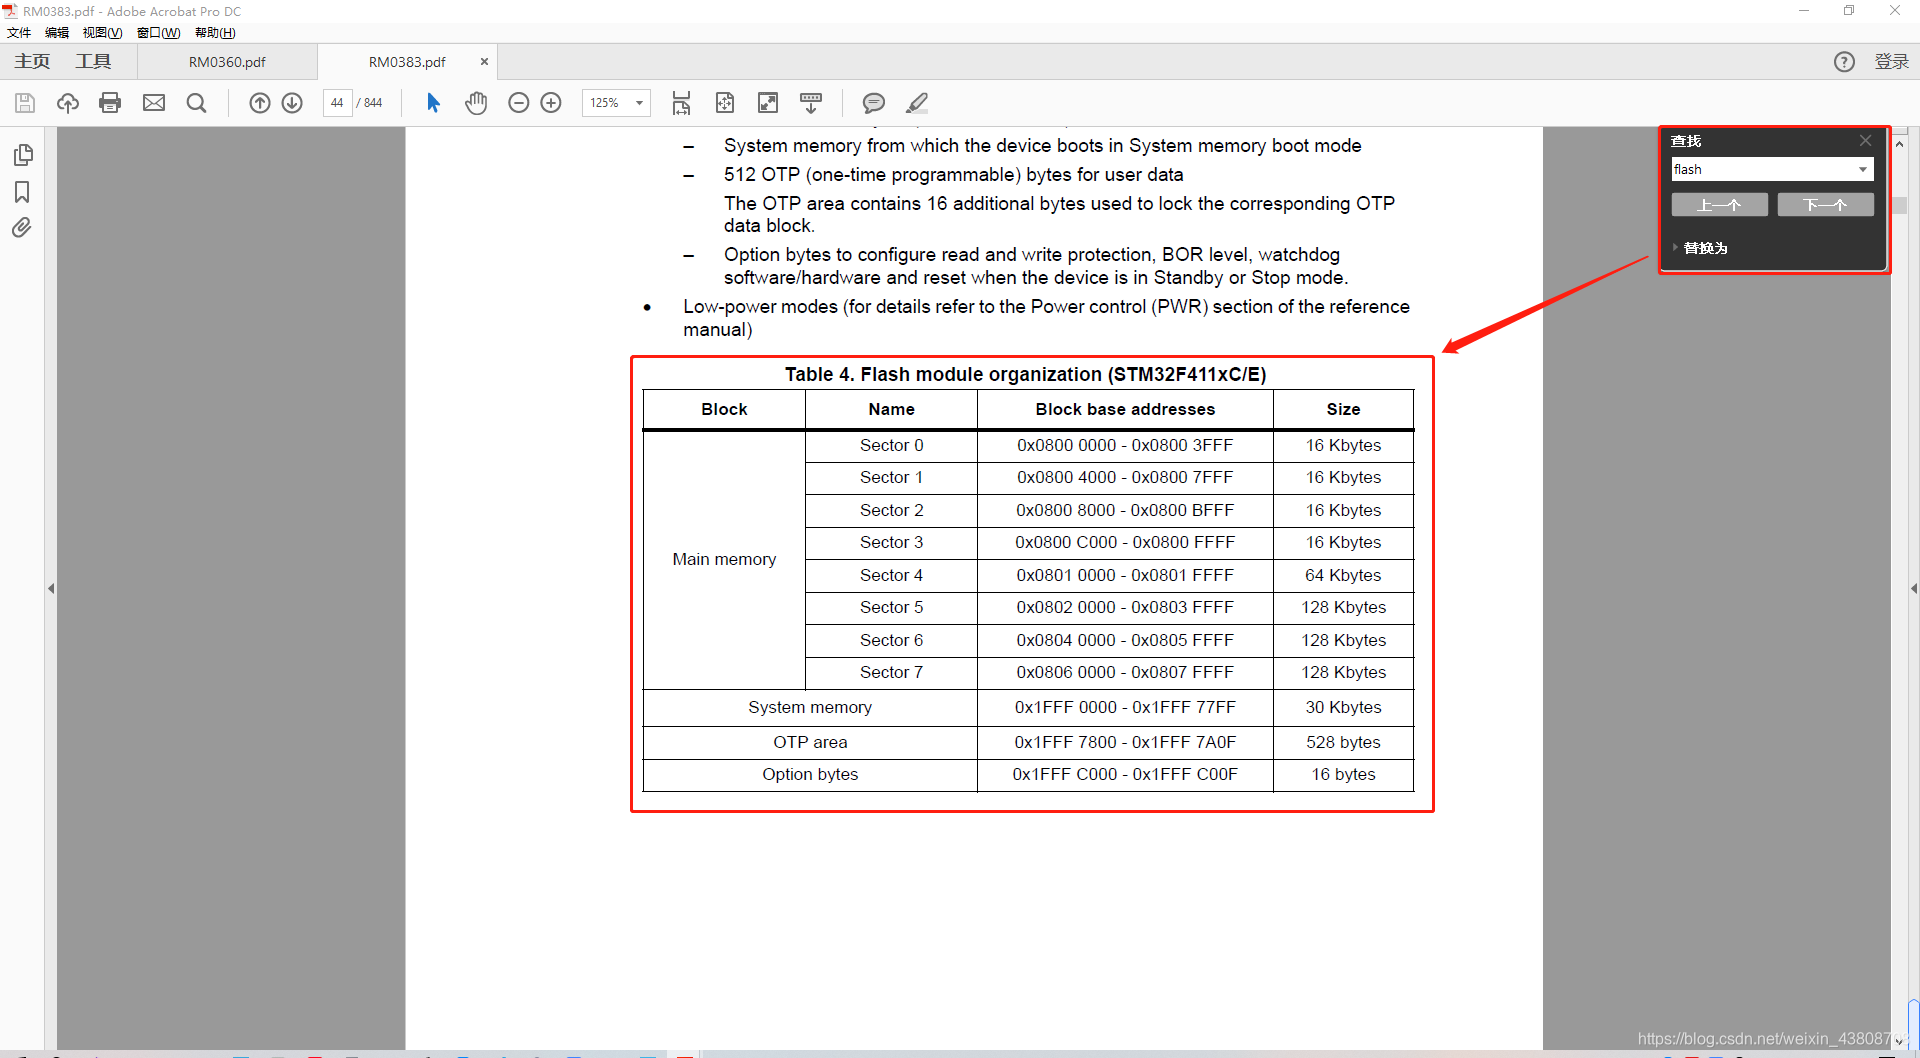Open help question mark icon
The height and width of the screenshot is (1058, 1920).
coord(1844,62)
